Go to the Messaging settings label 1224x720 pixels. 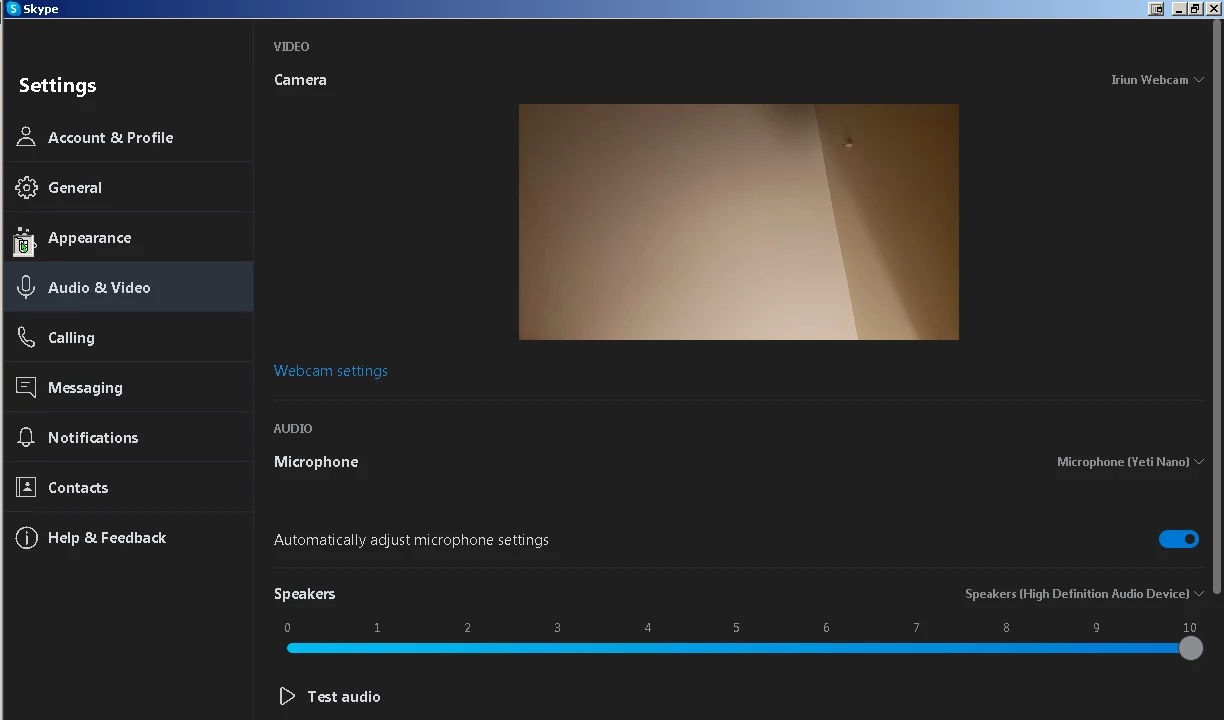[x=85, y=387]
